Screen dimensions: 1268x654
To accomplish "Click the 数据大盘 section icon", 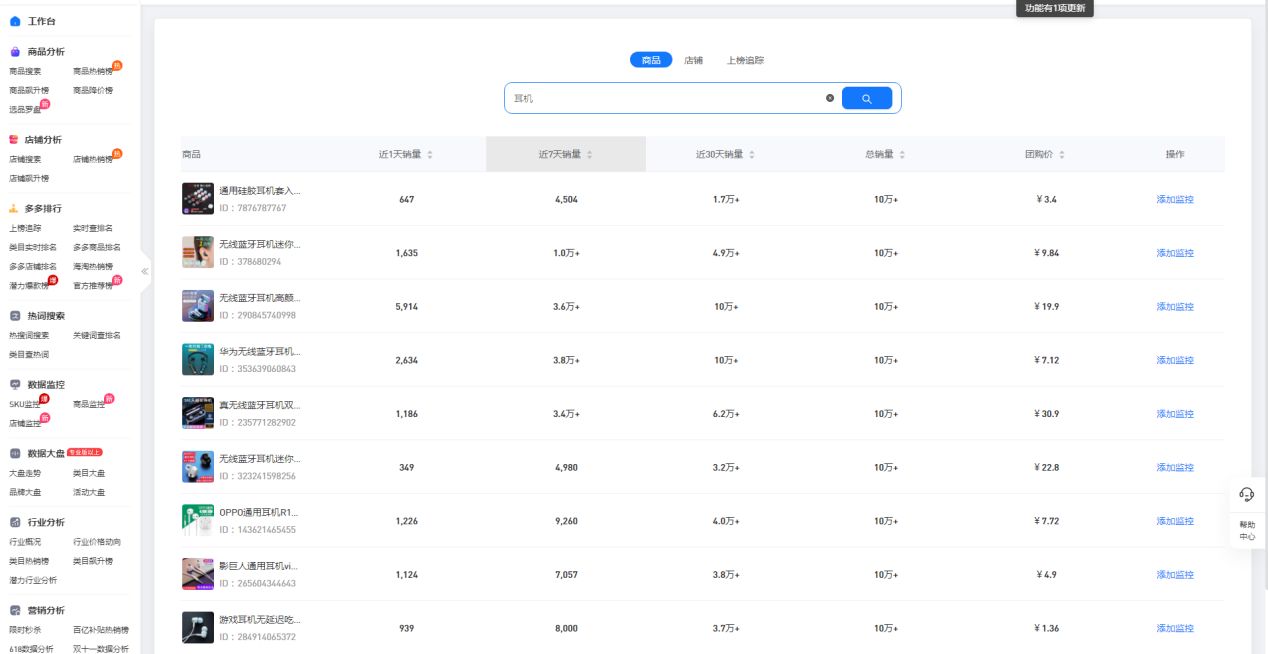I will pos(15,453).
